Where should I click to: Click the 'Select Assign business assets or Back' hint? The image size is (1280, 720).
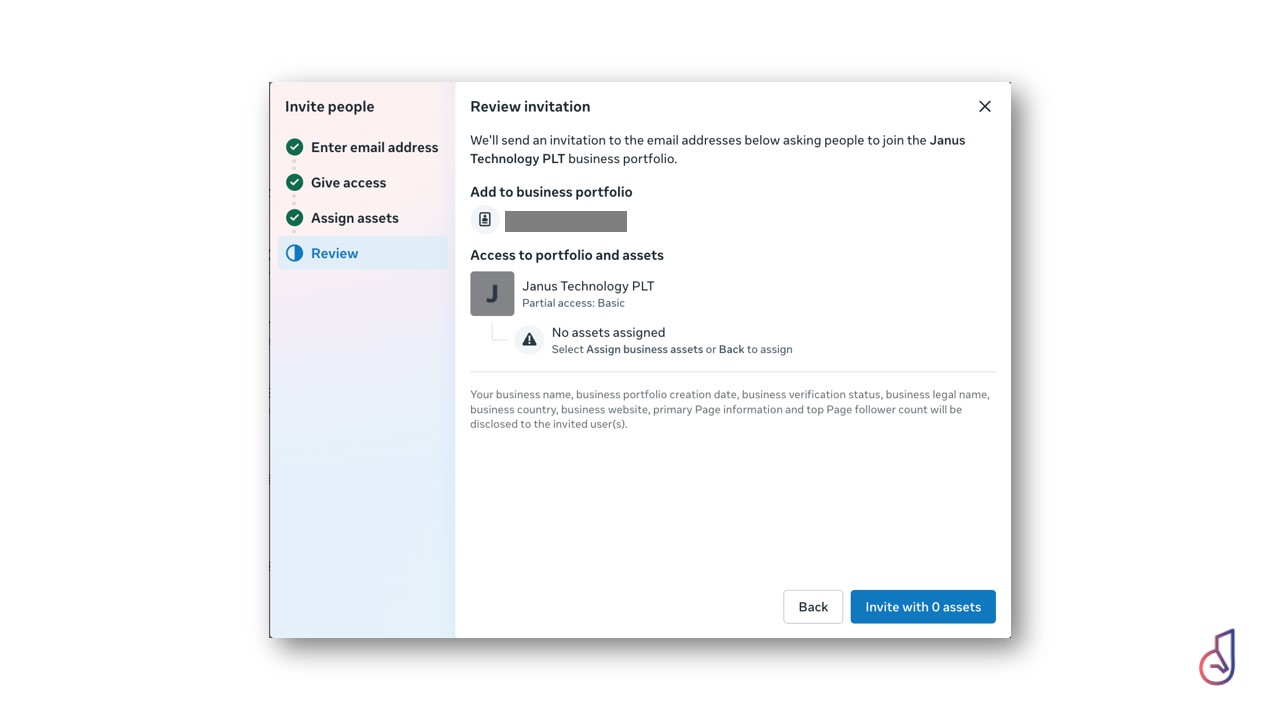coord(672,350)
